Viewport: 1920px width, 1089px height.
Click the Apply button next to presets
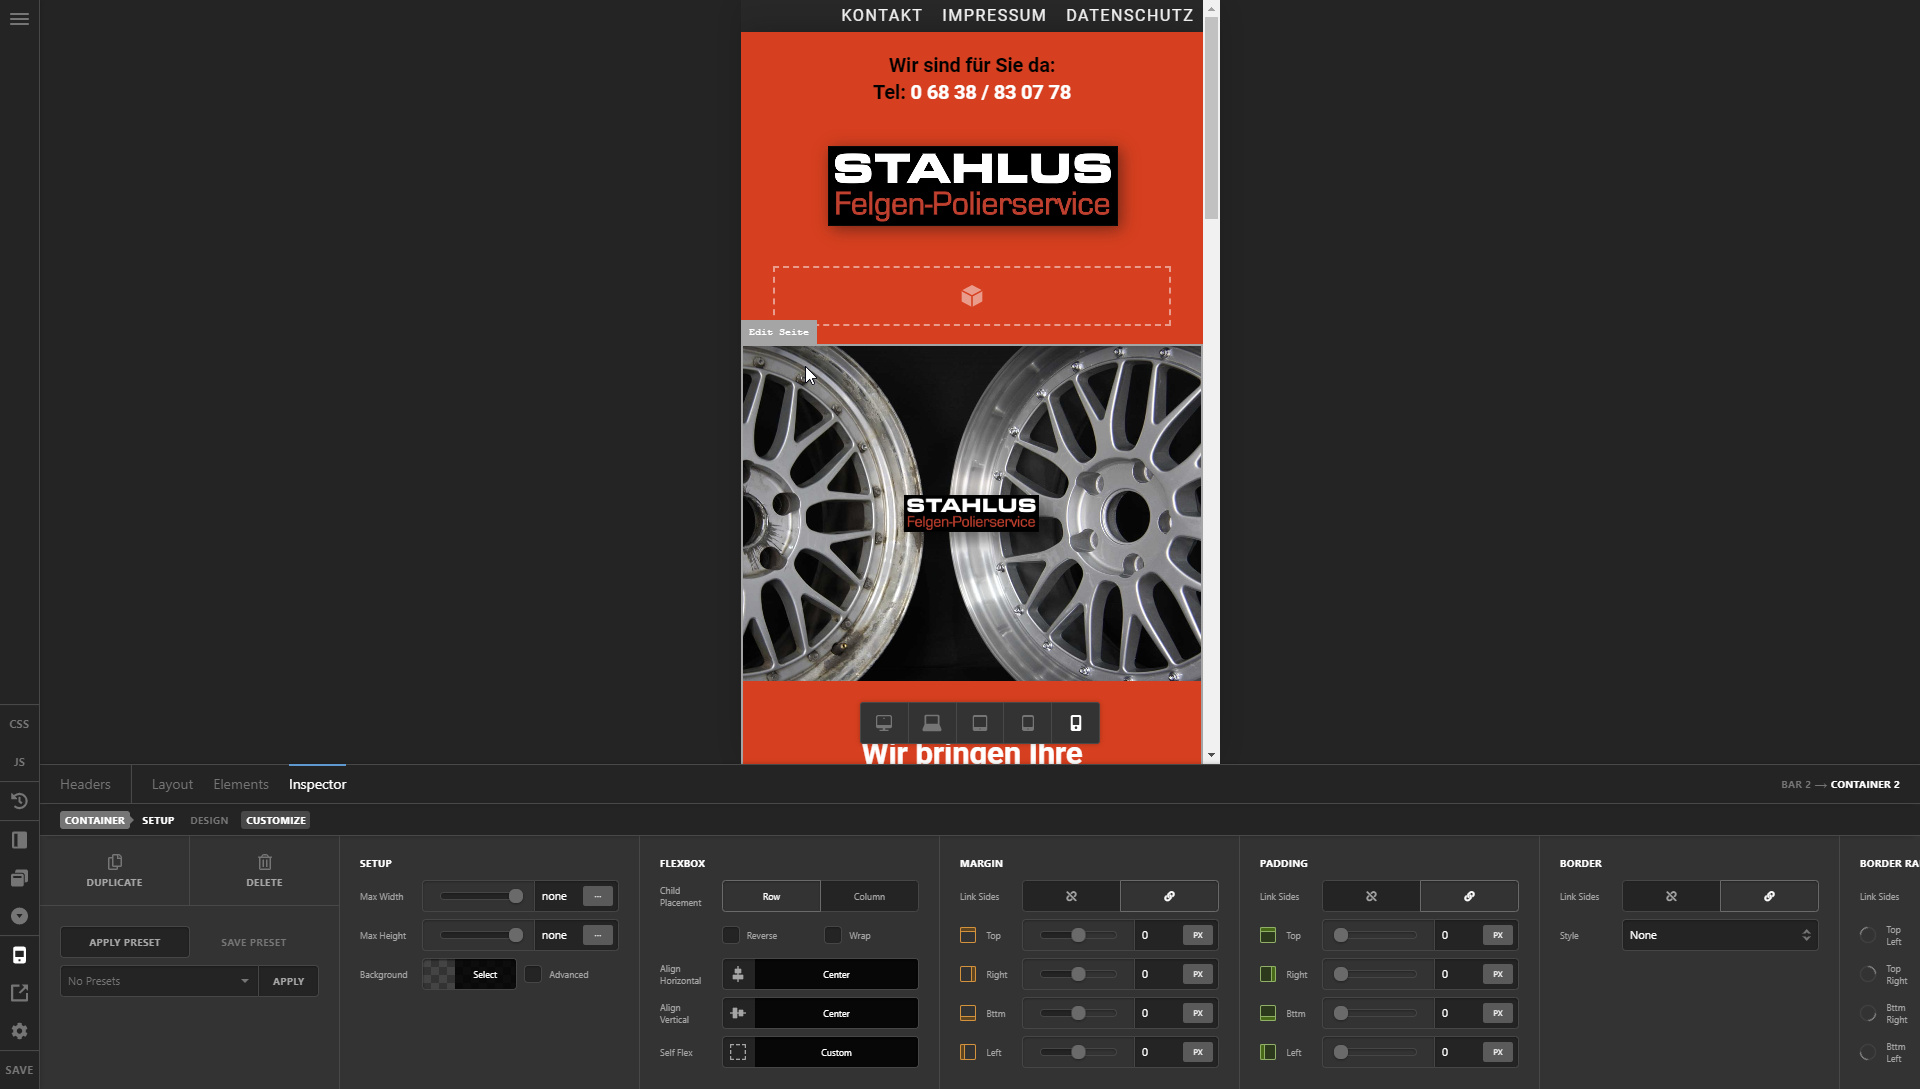pos(289,981)
